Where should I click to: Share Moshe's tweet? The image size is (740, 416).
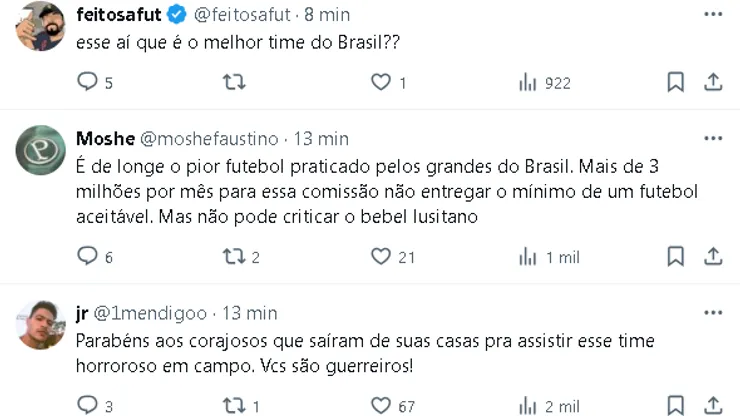(x=713, y=257)
